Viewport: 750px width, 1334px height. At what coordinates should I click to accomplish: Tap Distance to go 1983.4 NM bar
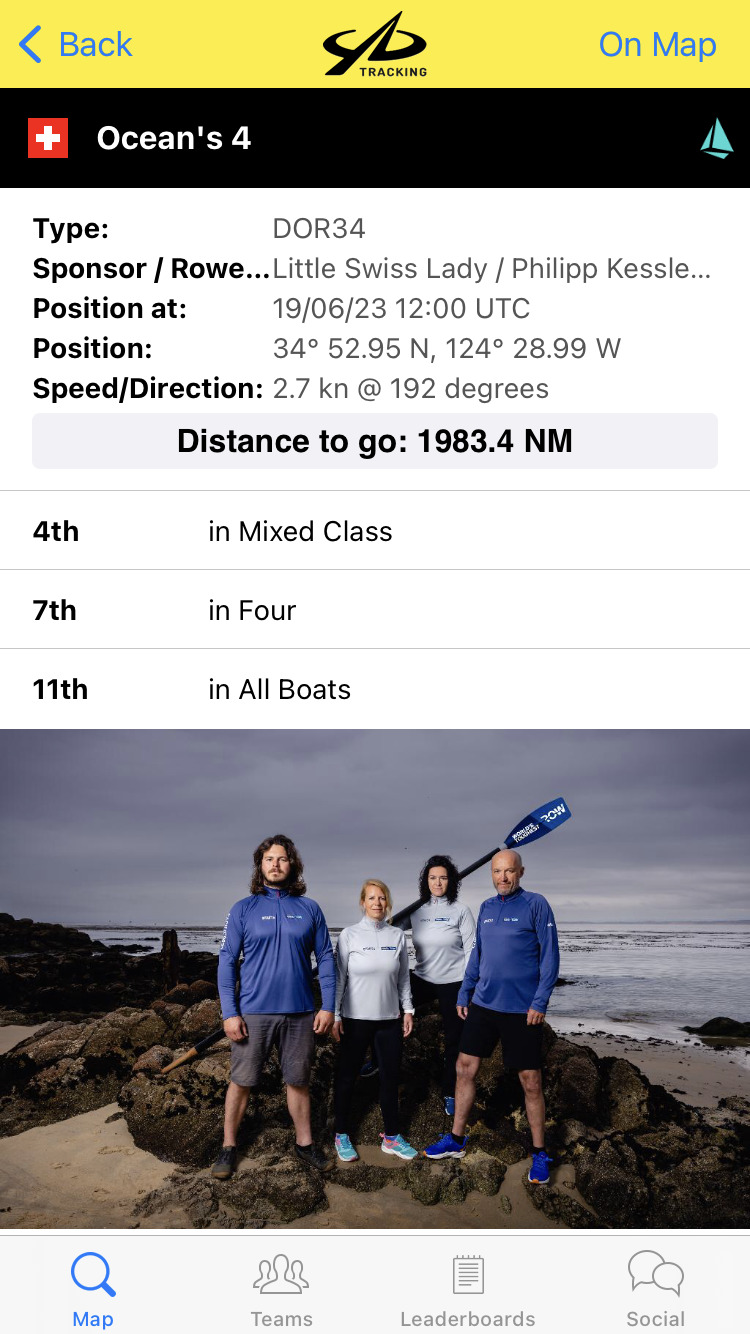pyautogui.click(x=375, y=441)
